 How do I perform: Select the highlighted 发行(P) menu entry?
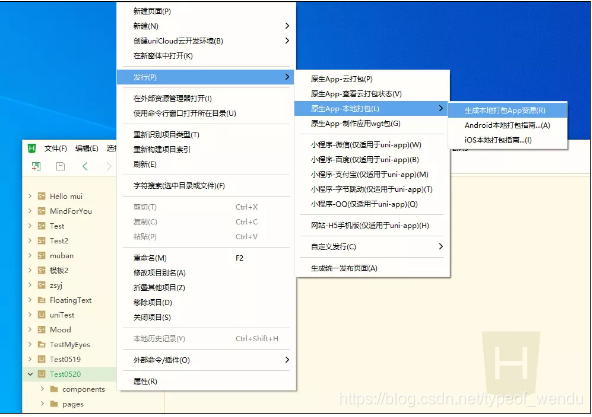pyautogui.click(x=205, y=77)
